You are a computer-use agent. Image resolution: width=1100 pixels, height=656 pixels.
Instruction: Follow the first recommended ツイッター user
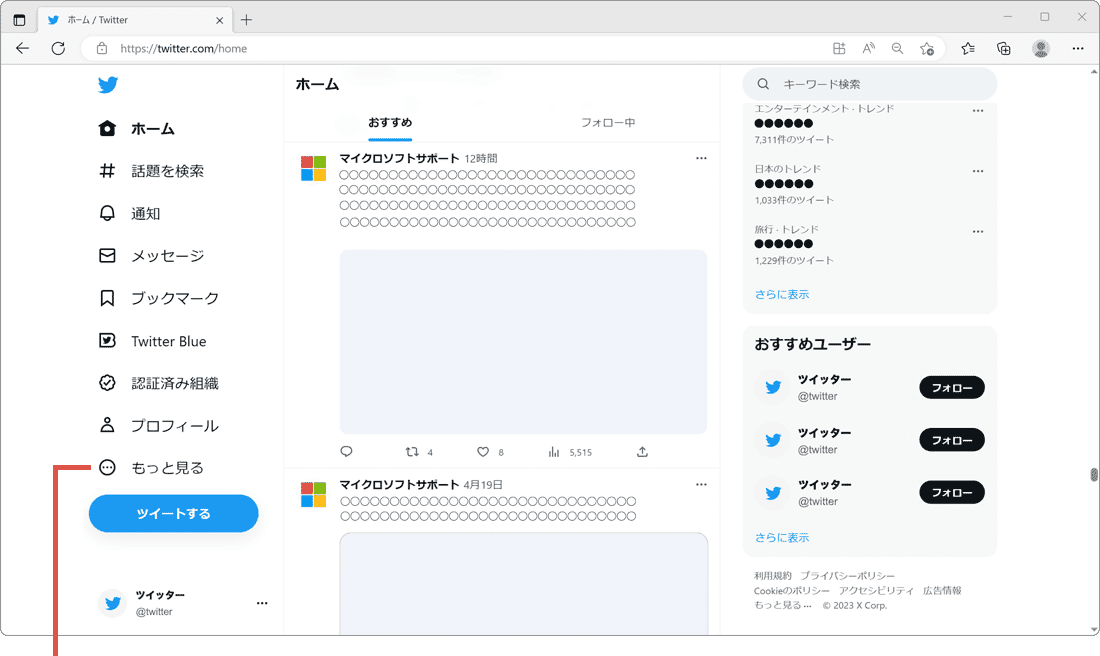[951, 387]
